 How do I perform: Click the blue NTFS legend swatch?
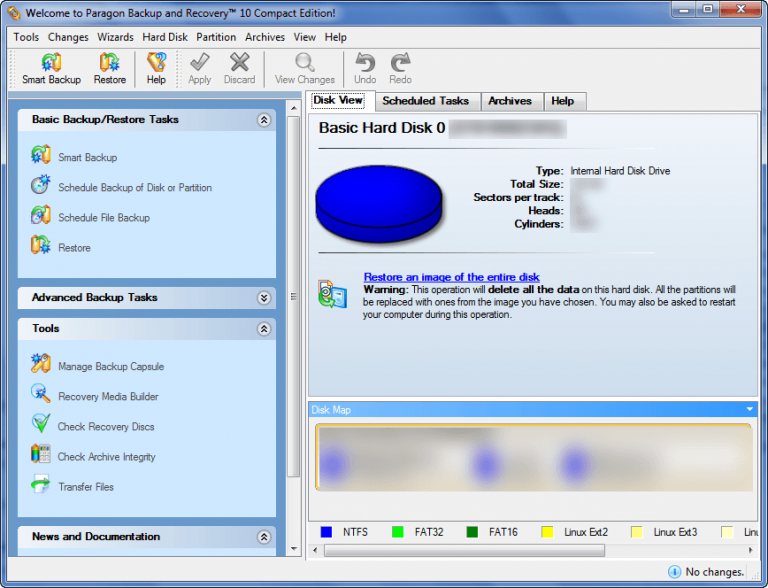click(326, 532)
